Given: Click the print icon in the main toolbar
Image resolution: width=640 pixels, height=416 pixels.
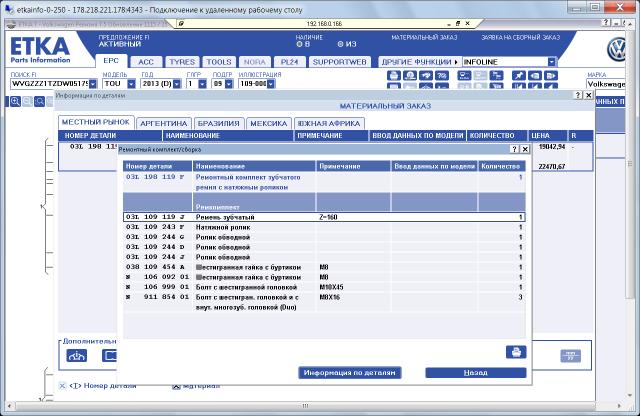Looking at the screenshot, I should click(x=393, y=76).
